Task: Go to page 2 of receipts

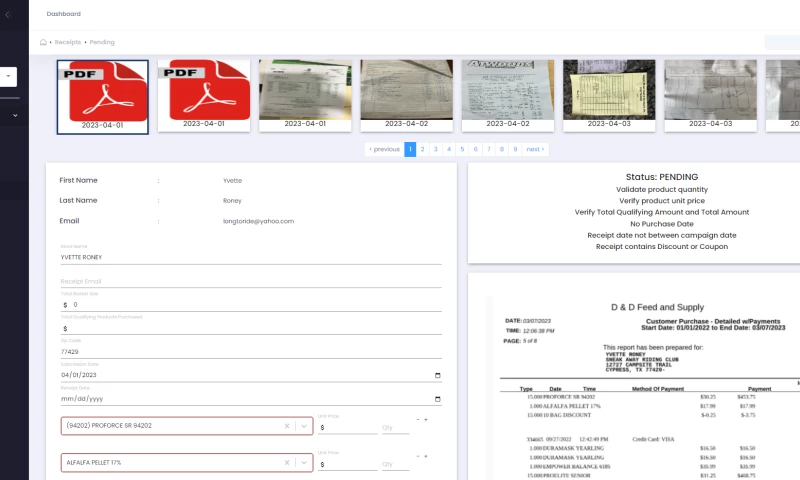Action: (423, 149)
